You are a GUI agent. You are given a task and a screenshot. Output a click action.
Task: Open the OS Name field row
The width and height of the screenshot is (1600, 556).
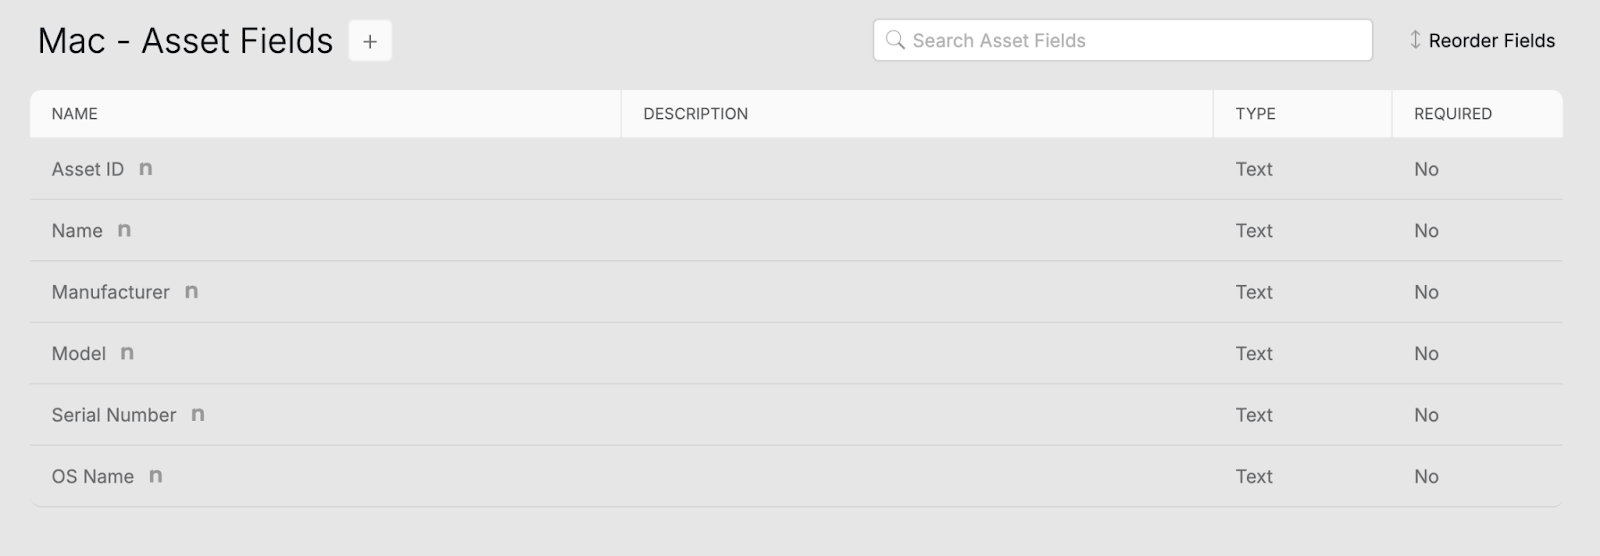click(x=796, y=476)
